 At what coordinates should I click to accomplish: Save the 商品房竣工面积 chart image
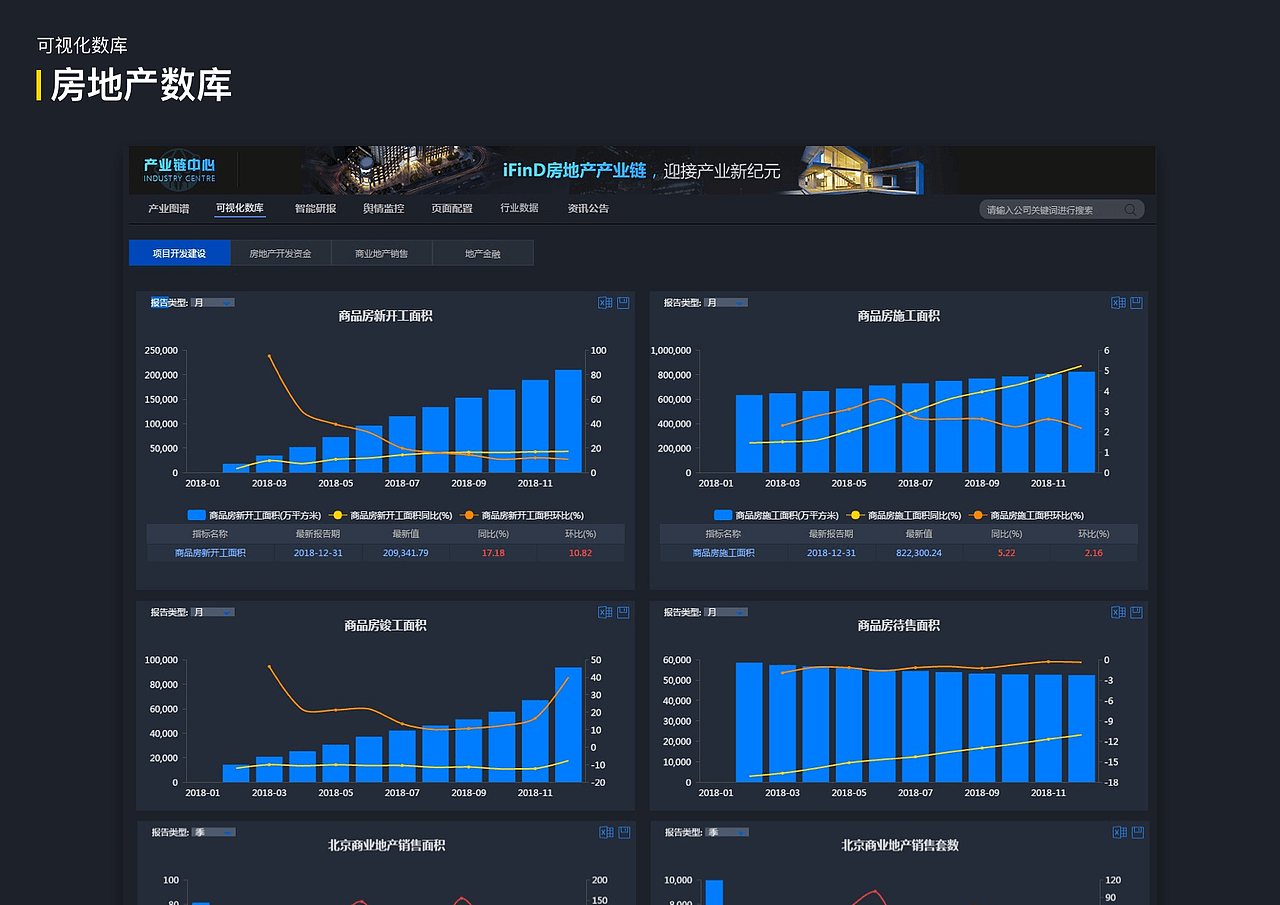pyautogui.click(x=623, y=612)
